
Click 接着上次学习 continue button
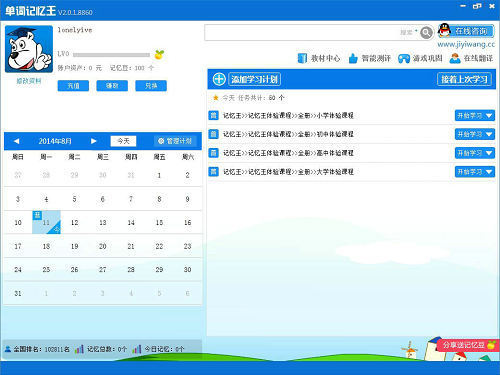tap(464, 79)
